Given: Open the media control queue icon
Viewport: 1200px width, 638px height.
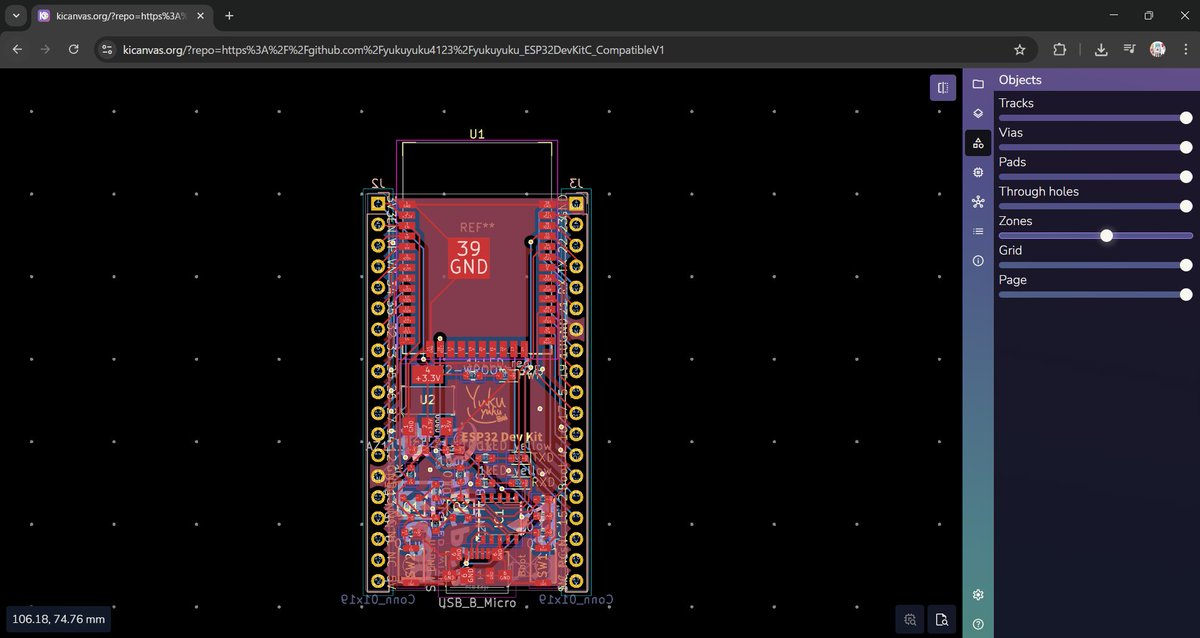Looking at the screenshot, I should [1129, 49].
